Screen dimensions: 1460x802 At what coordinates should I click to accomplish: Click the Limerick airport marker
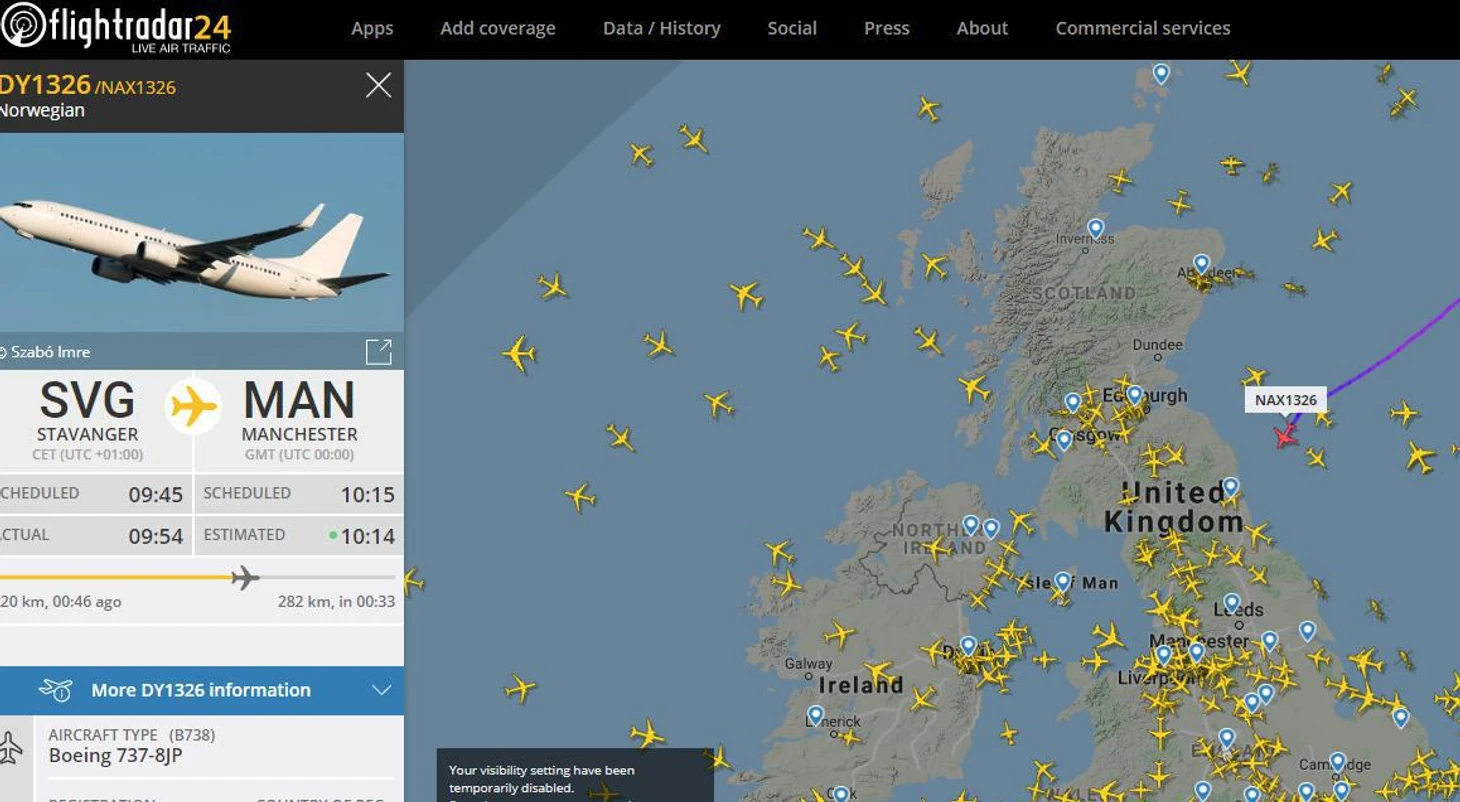(x=816, y=716)
